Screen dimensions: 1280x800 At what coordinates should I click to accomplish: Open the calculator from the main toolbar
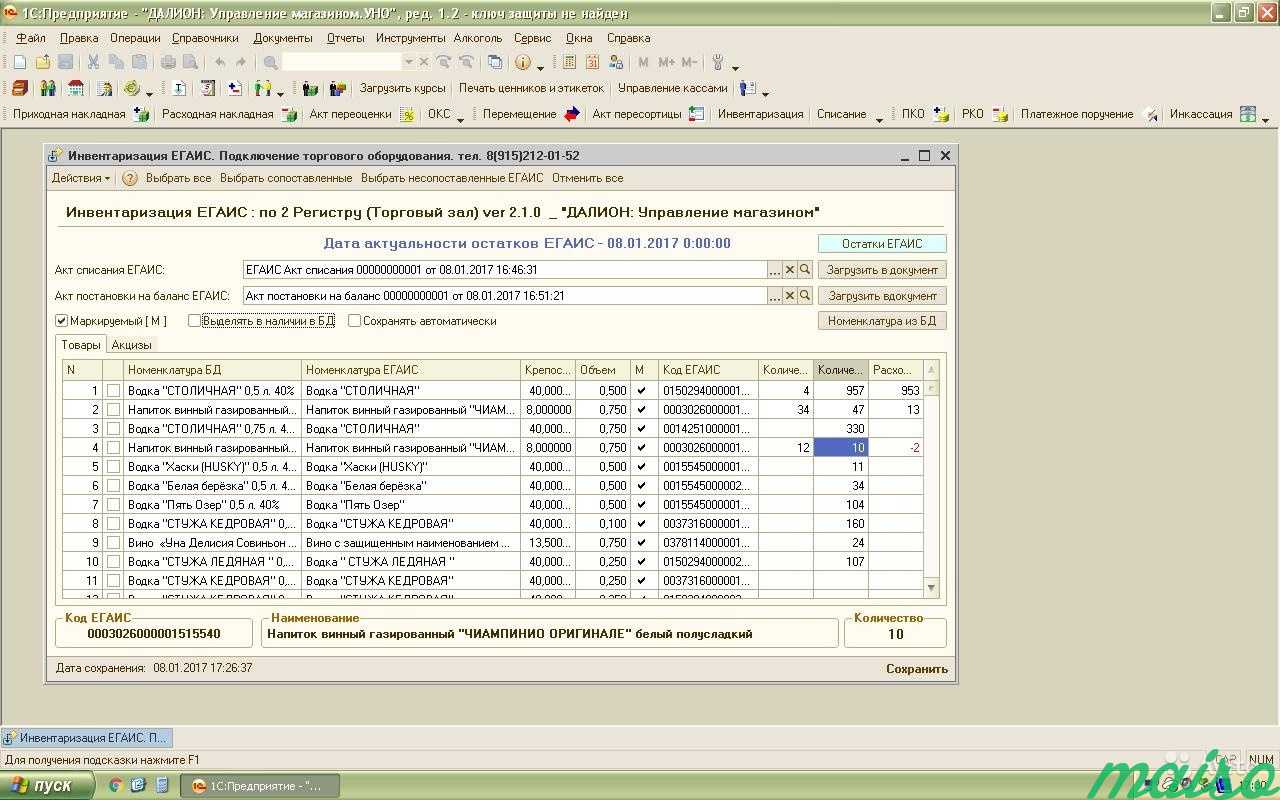pos(569,62)
